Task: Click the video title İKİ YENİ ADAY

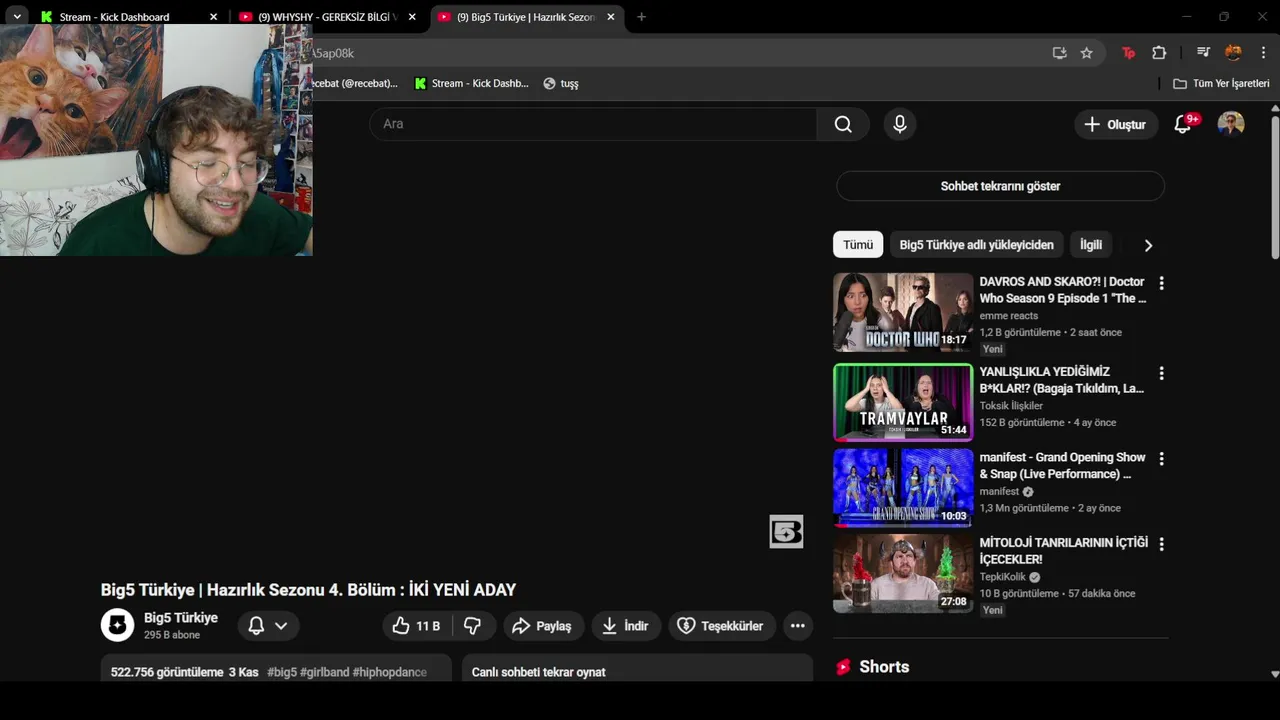Action: click(x=308, y=590)
